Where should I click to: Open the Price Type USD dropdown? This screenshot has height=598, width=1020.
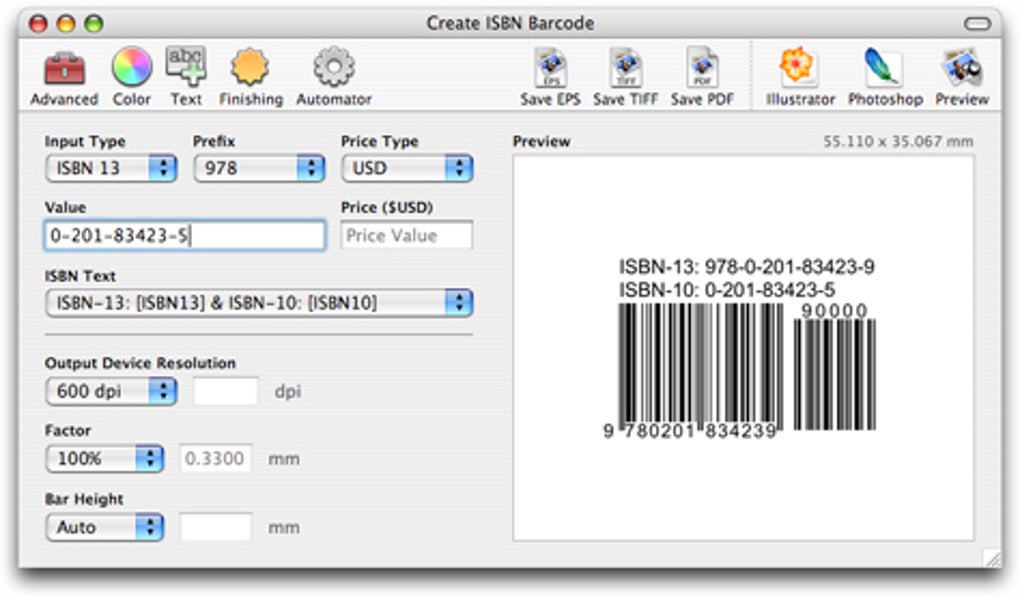(407, 169)
